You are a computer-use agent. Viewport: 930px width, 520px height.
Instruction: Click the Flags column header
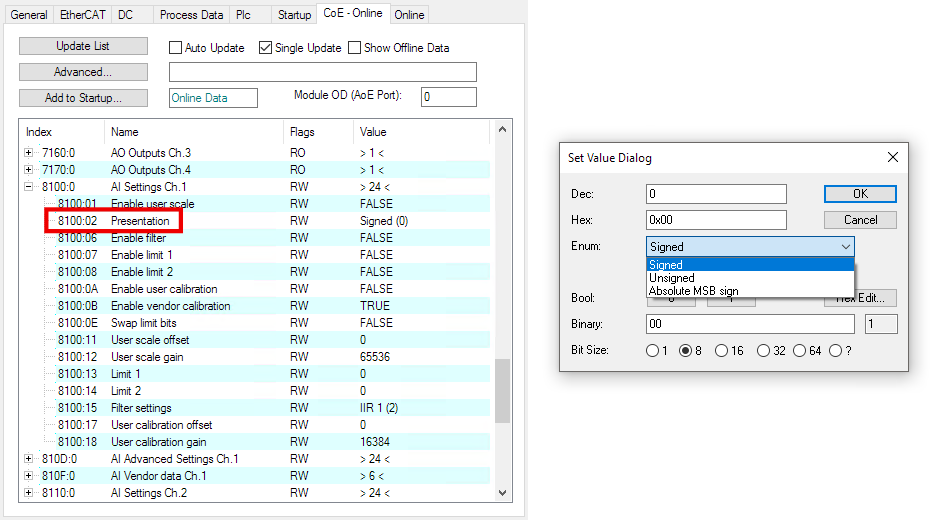[x=319, y=132]
